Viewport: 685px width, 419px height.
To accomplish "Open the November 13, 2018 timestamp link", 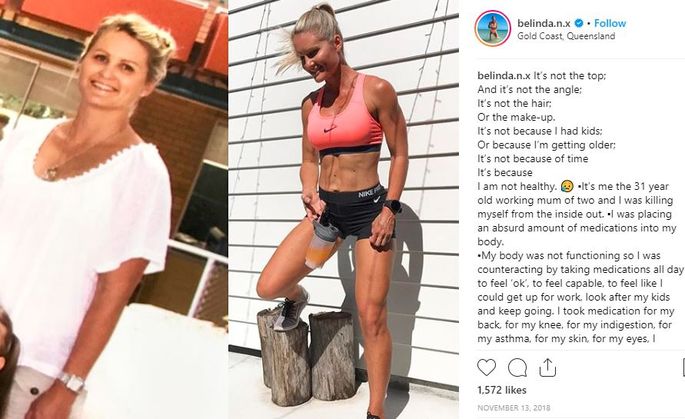I will (513, 408).
